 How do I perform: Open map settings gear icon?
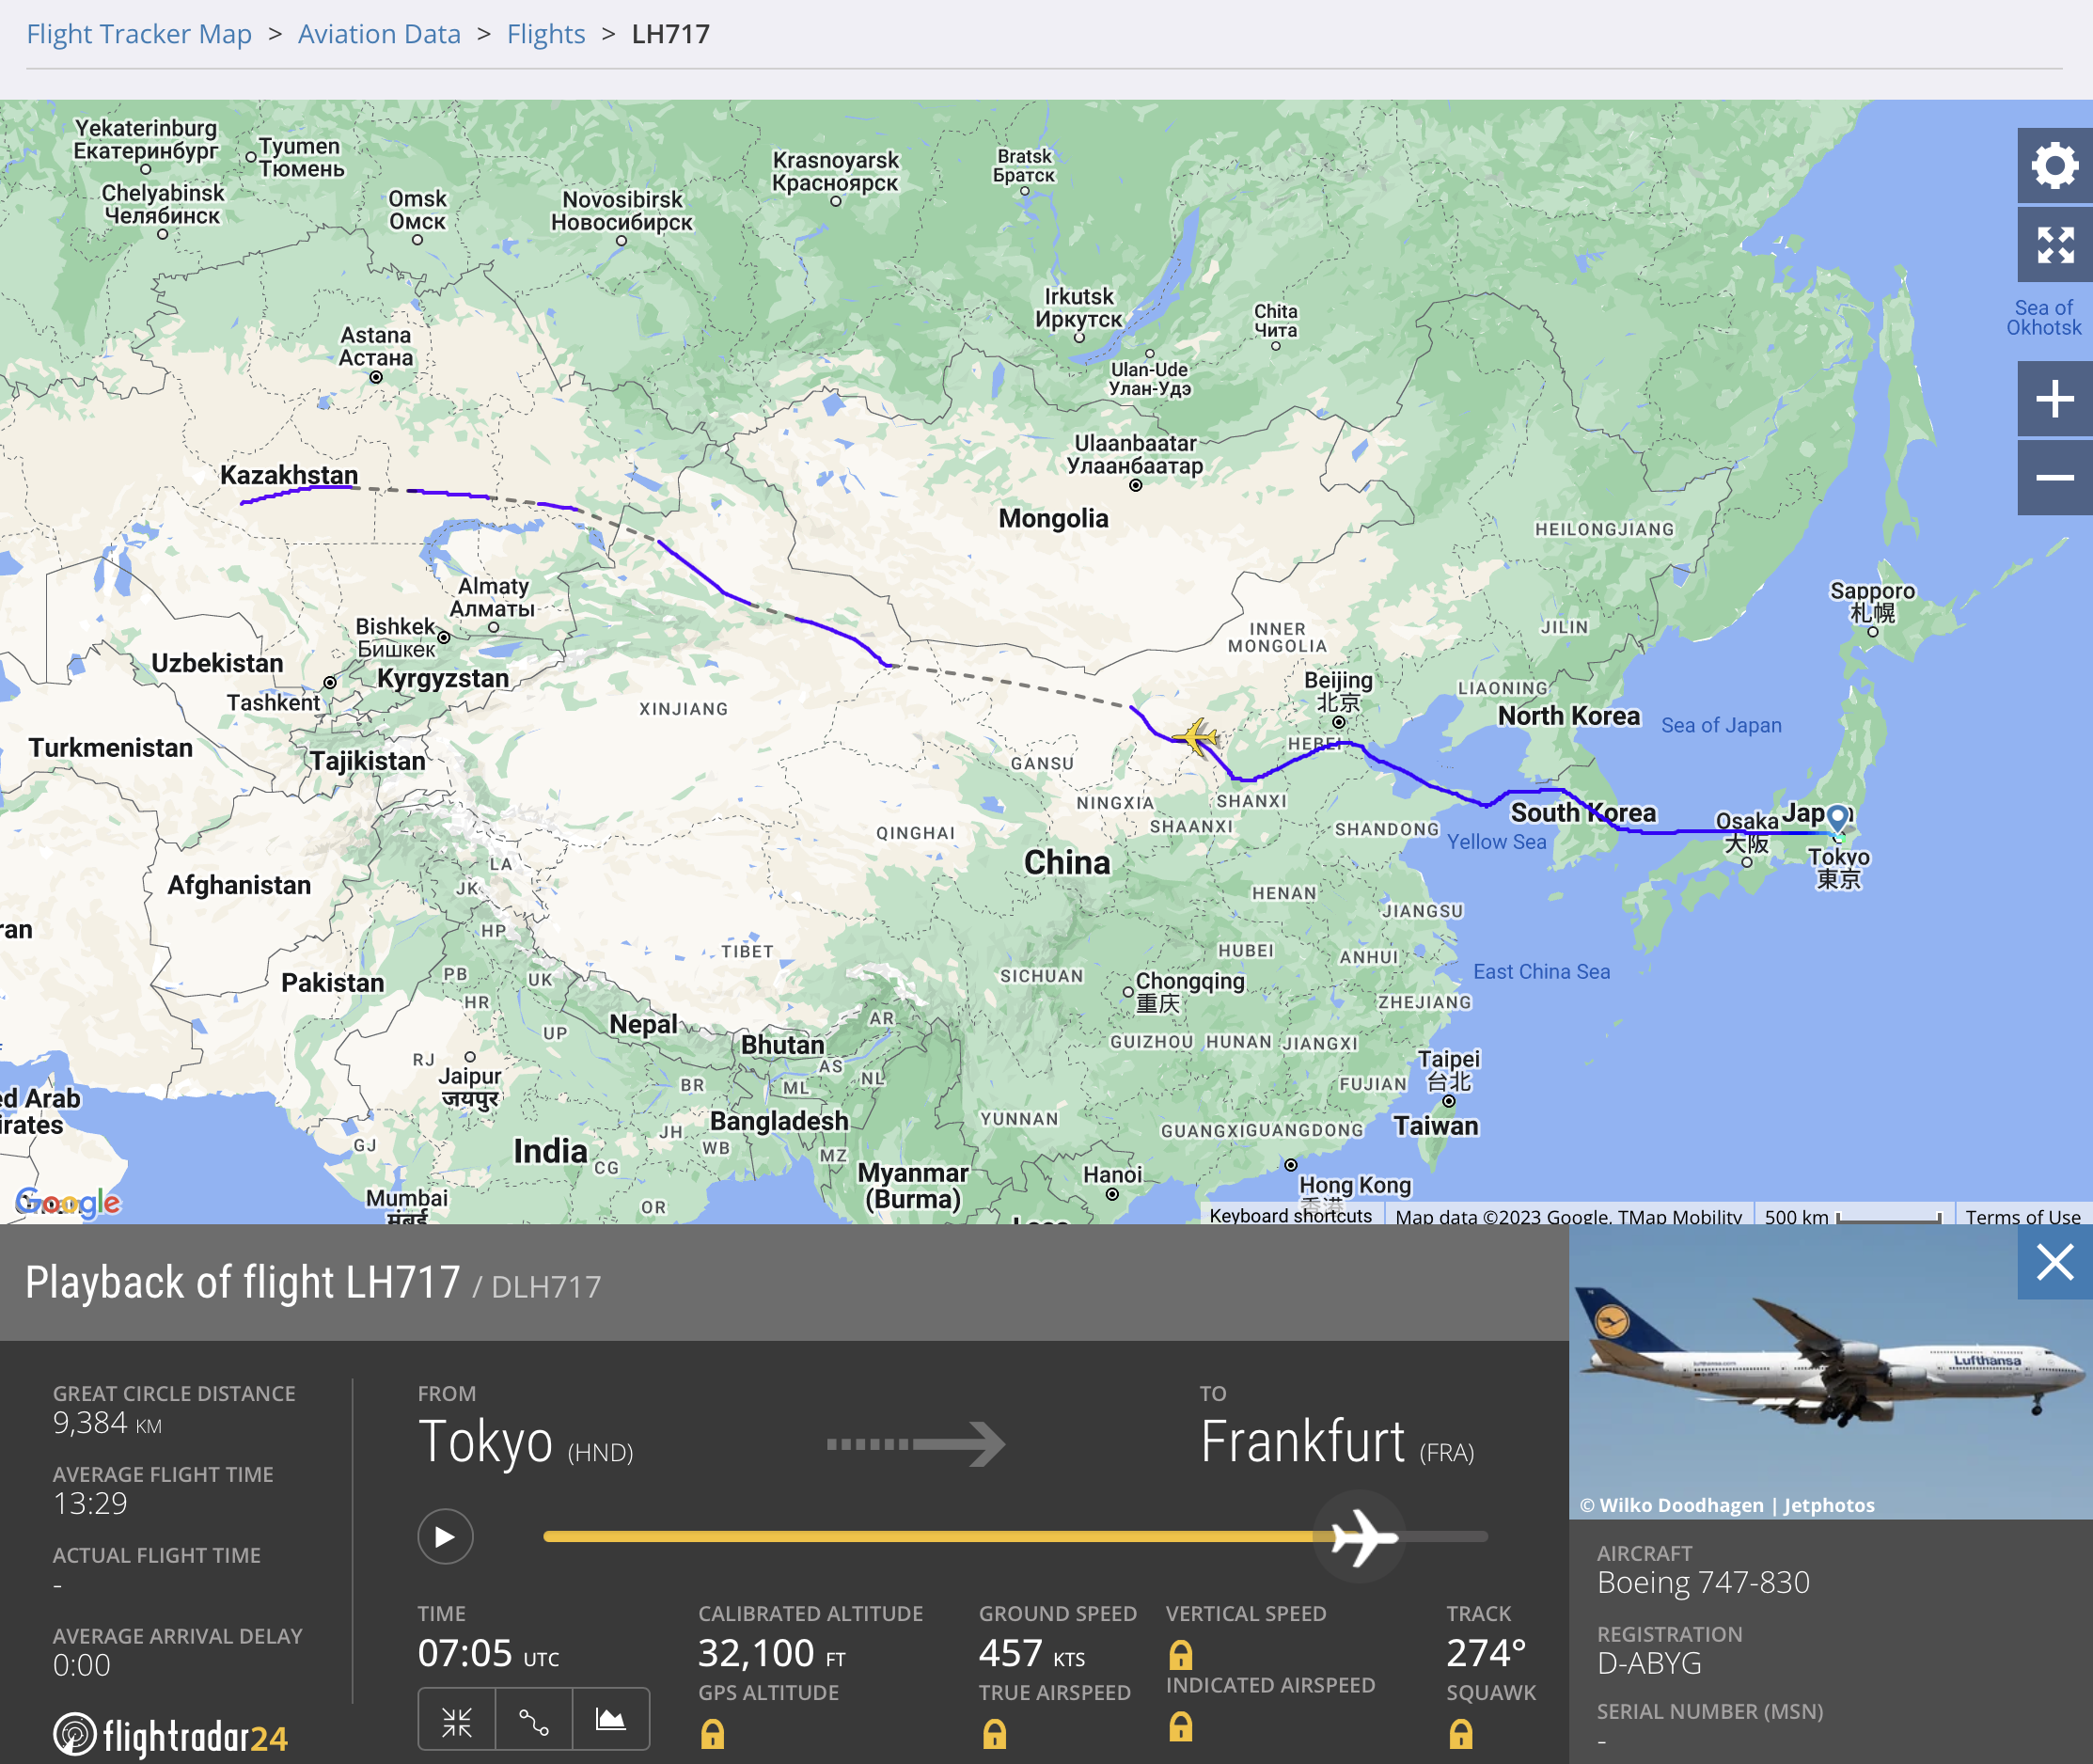pos(2054,166)
